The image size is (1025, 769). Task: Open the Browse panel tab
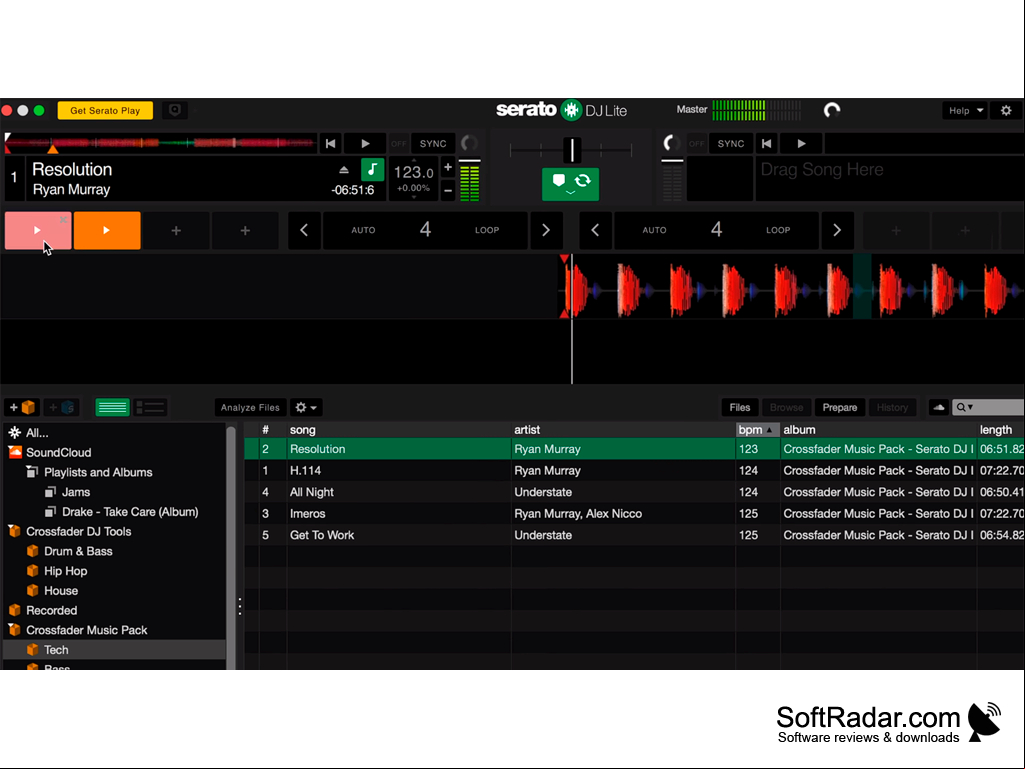(786, 407)
